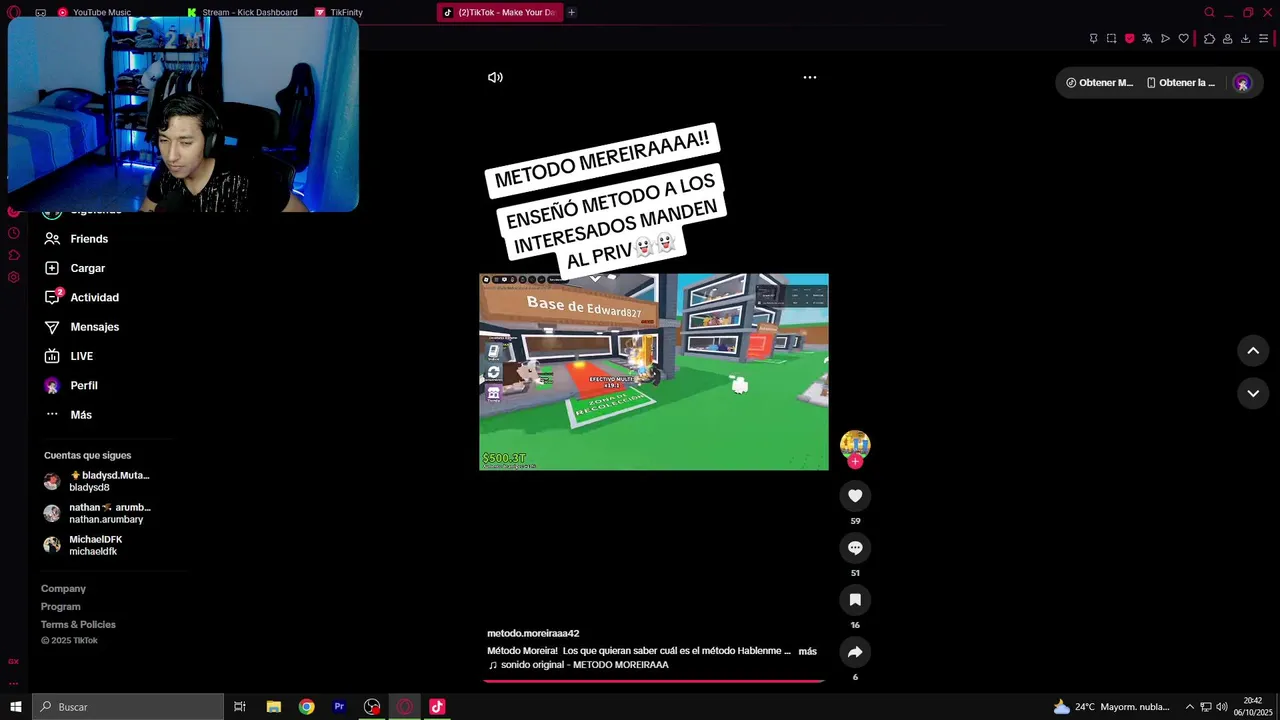
Task: Add page to bookmarks heart icon
Action: 1183,39
